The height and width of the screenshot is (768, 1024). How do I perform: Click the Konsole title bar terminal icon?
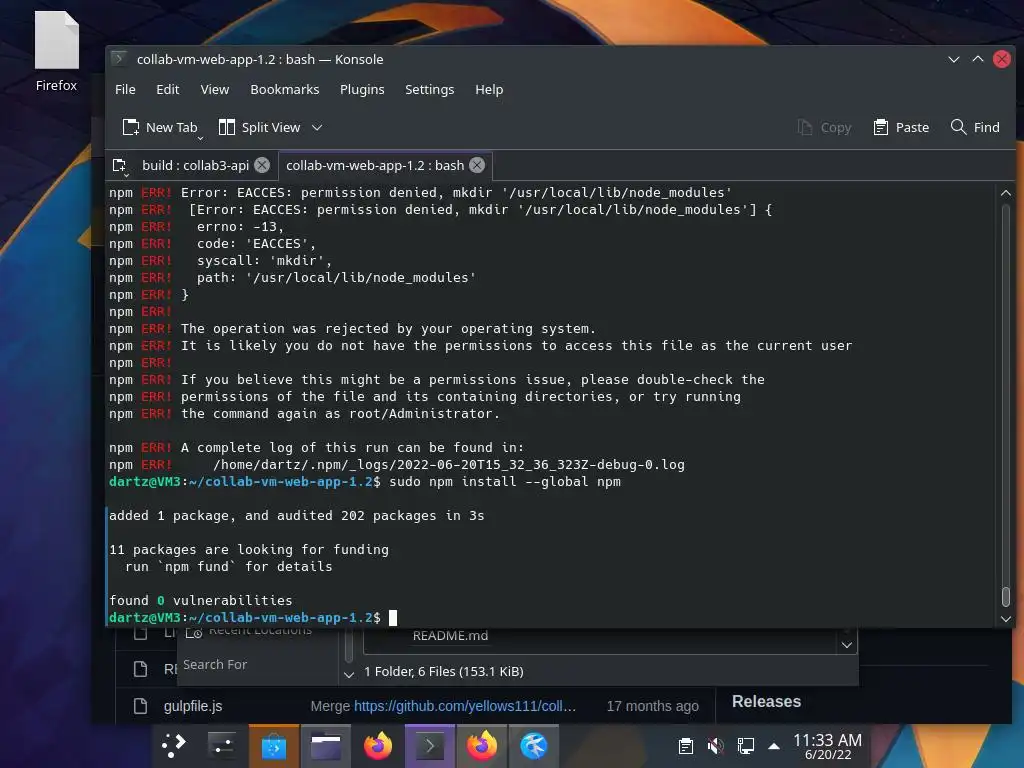pos(119,59)
